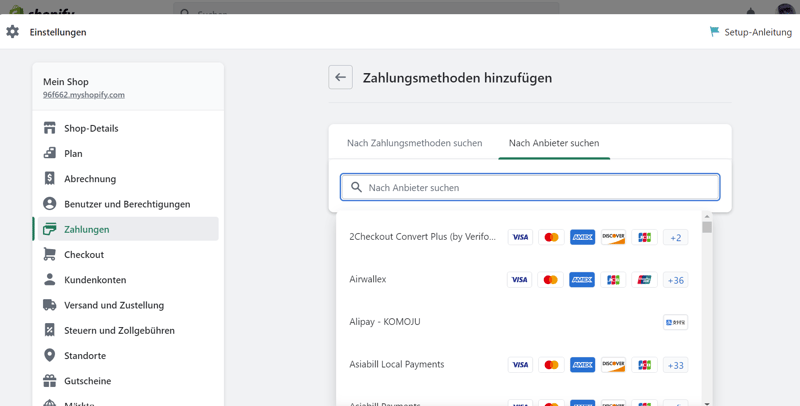Image resolution: width=800 pixels, height=406 pixels.
Task: Click the Setup-Anleitung flag icon
Action: click(x=714, y=32)
